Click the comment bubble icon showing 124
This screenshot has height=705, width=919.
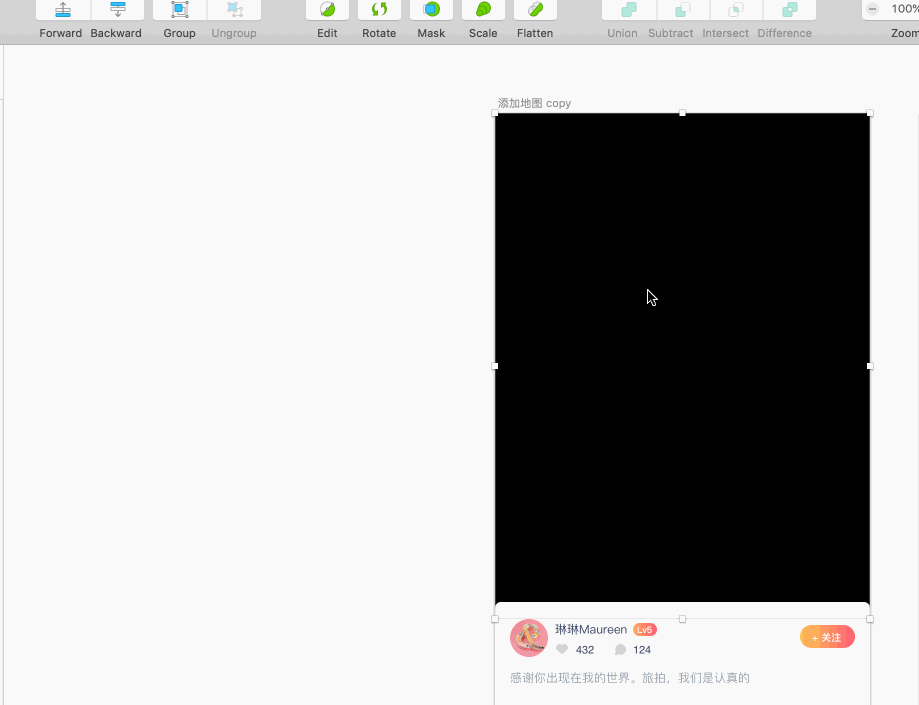(x=619, y=649)
